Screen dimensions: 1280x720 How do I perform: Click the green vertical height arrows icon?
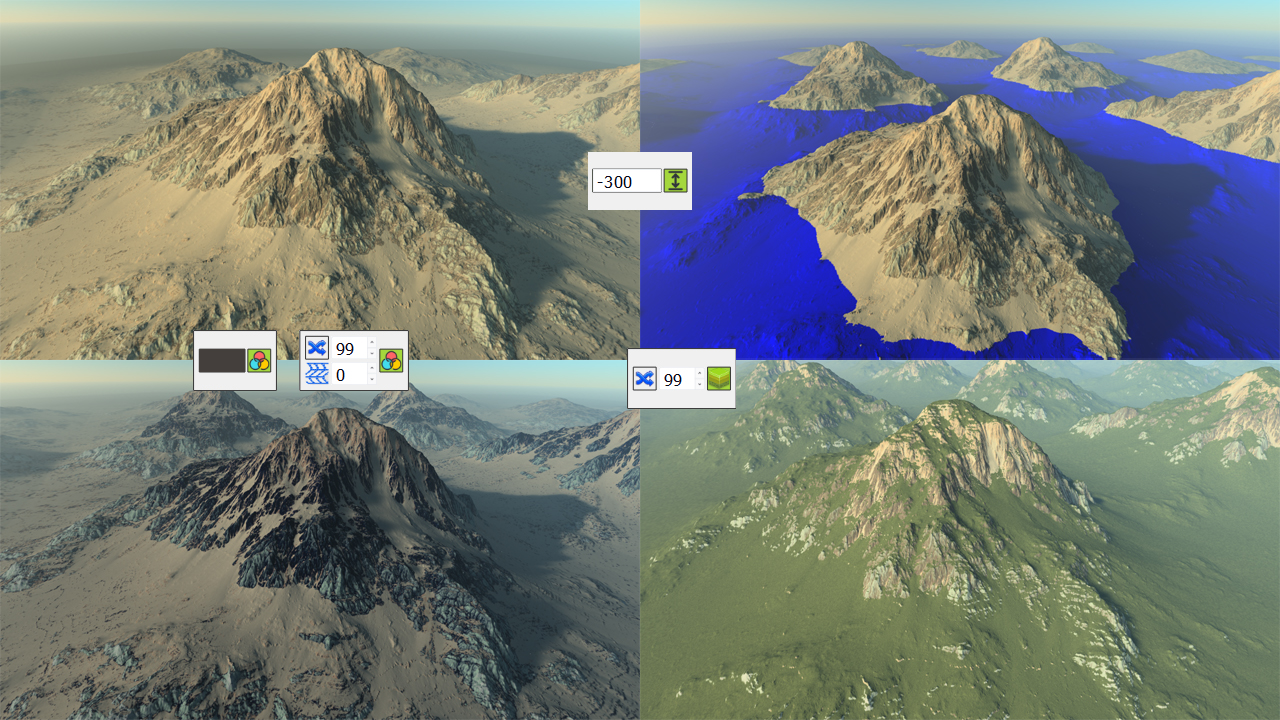click(676, 181)
